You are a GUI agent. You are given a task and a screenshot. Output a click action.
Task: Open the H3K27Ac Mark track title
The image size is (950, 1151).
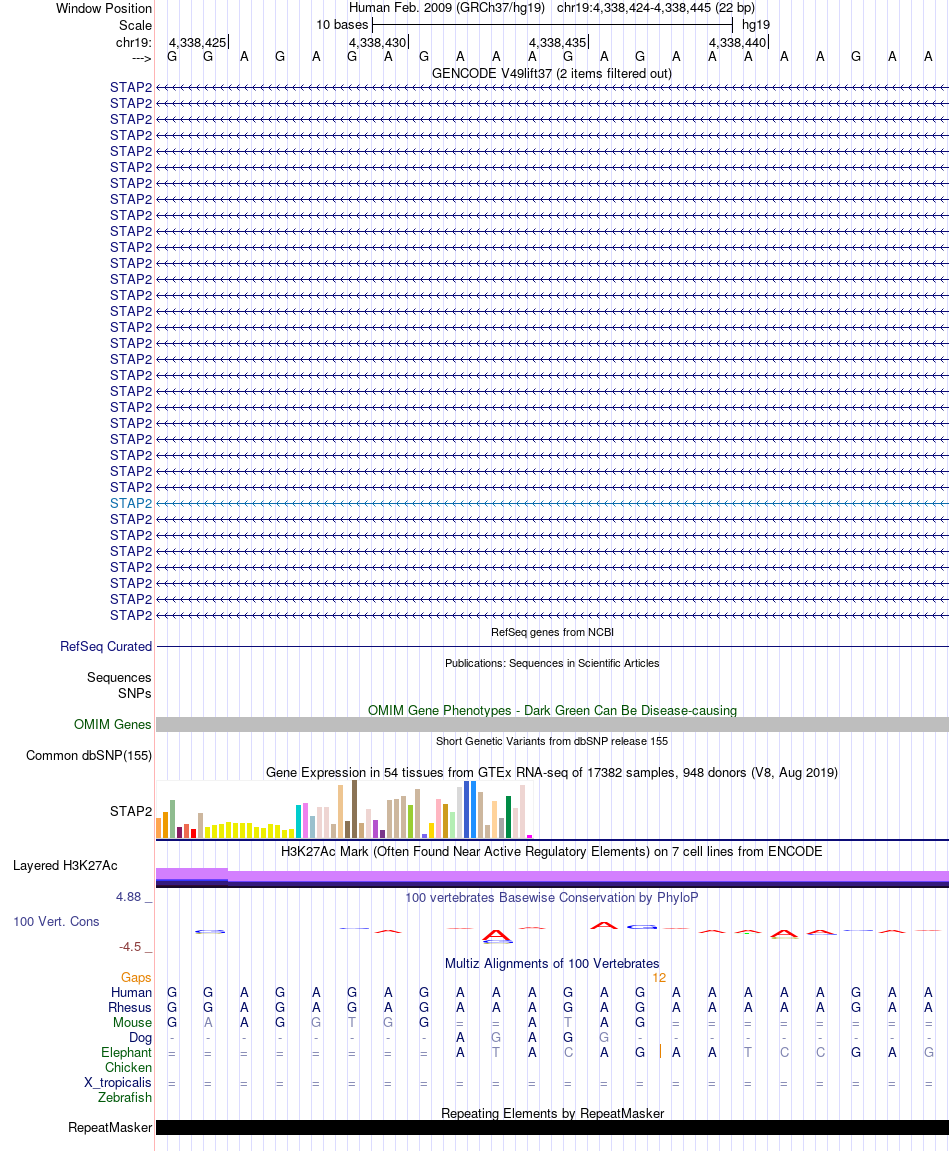pos(551,852)
